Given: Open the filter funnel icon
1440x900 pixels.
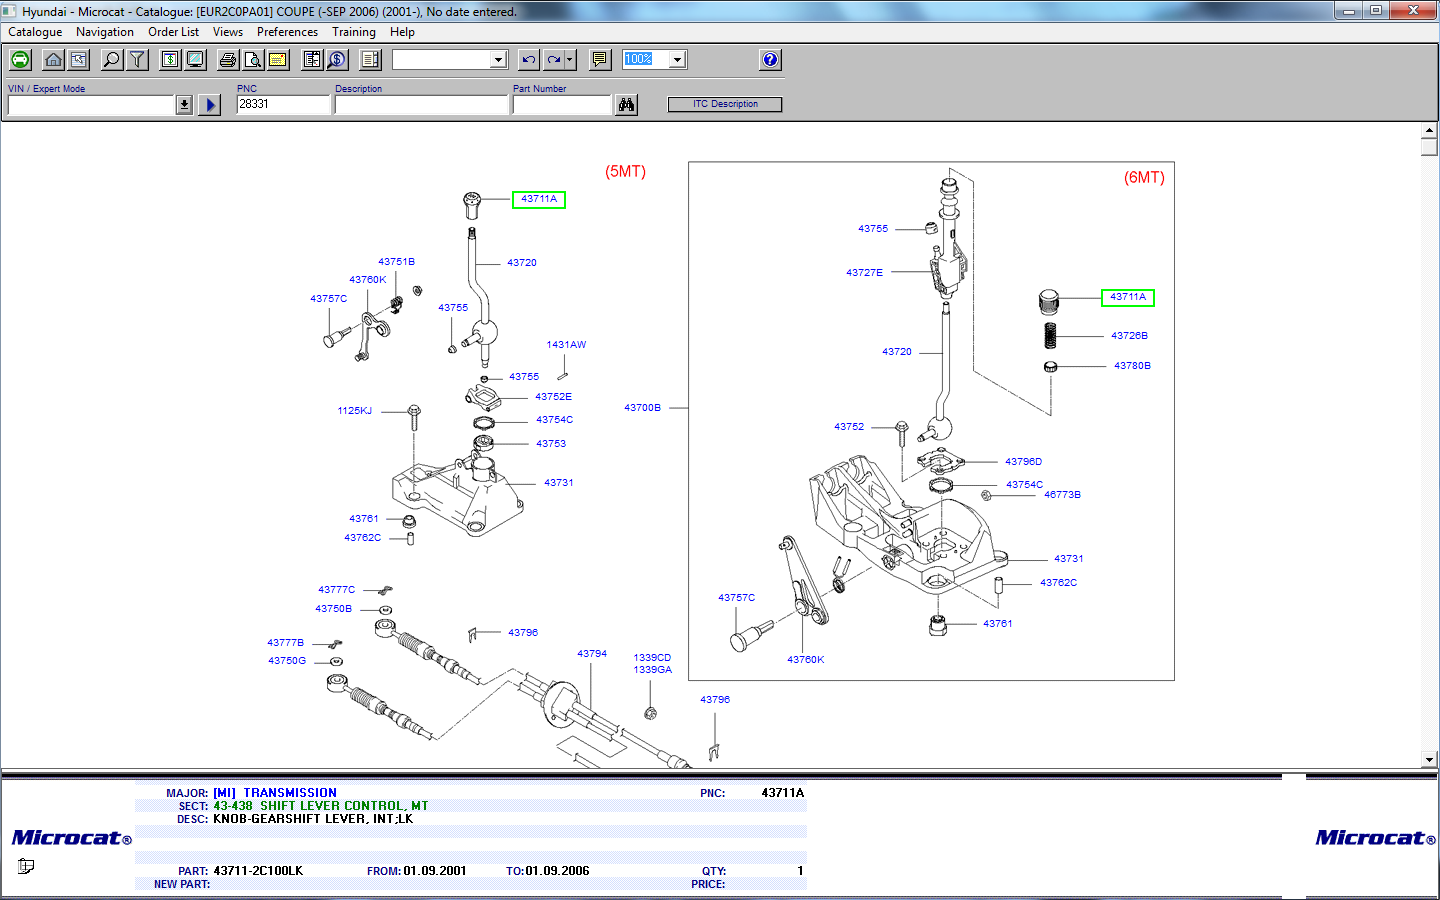Looking at the screenshot, I should coord(137,60).
